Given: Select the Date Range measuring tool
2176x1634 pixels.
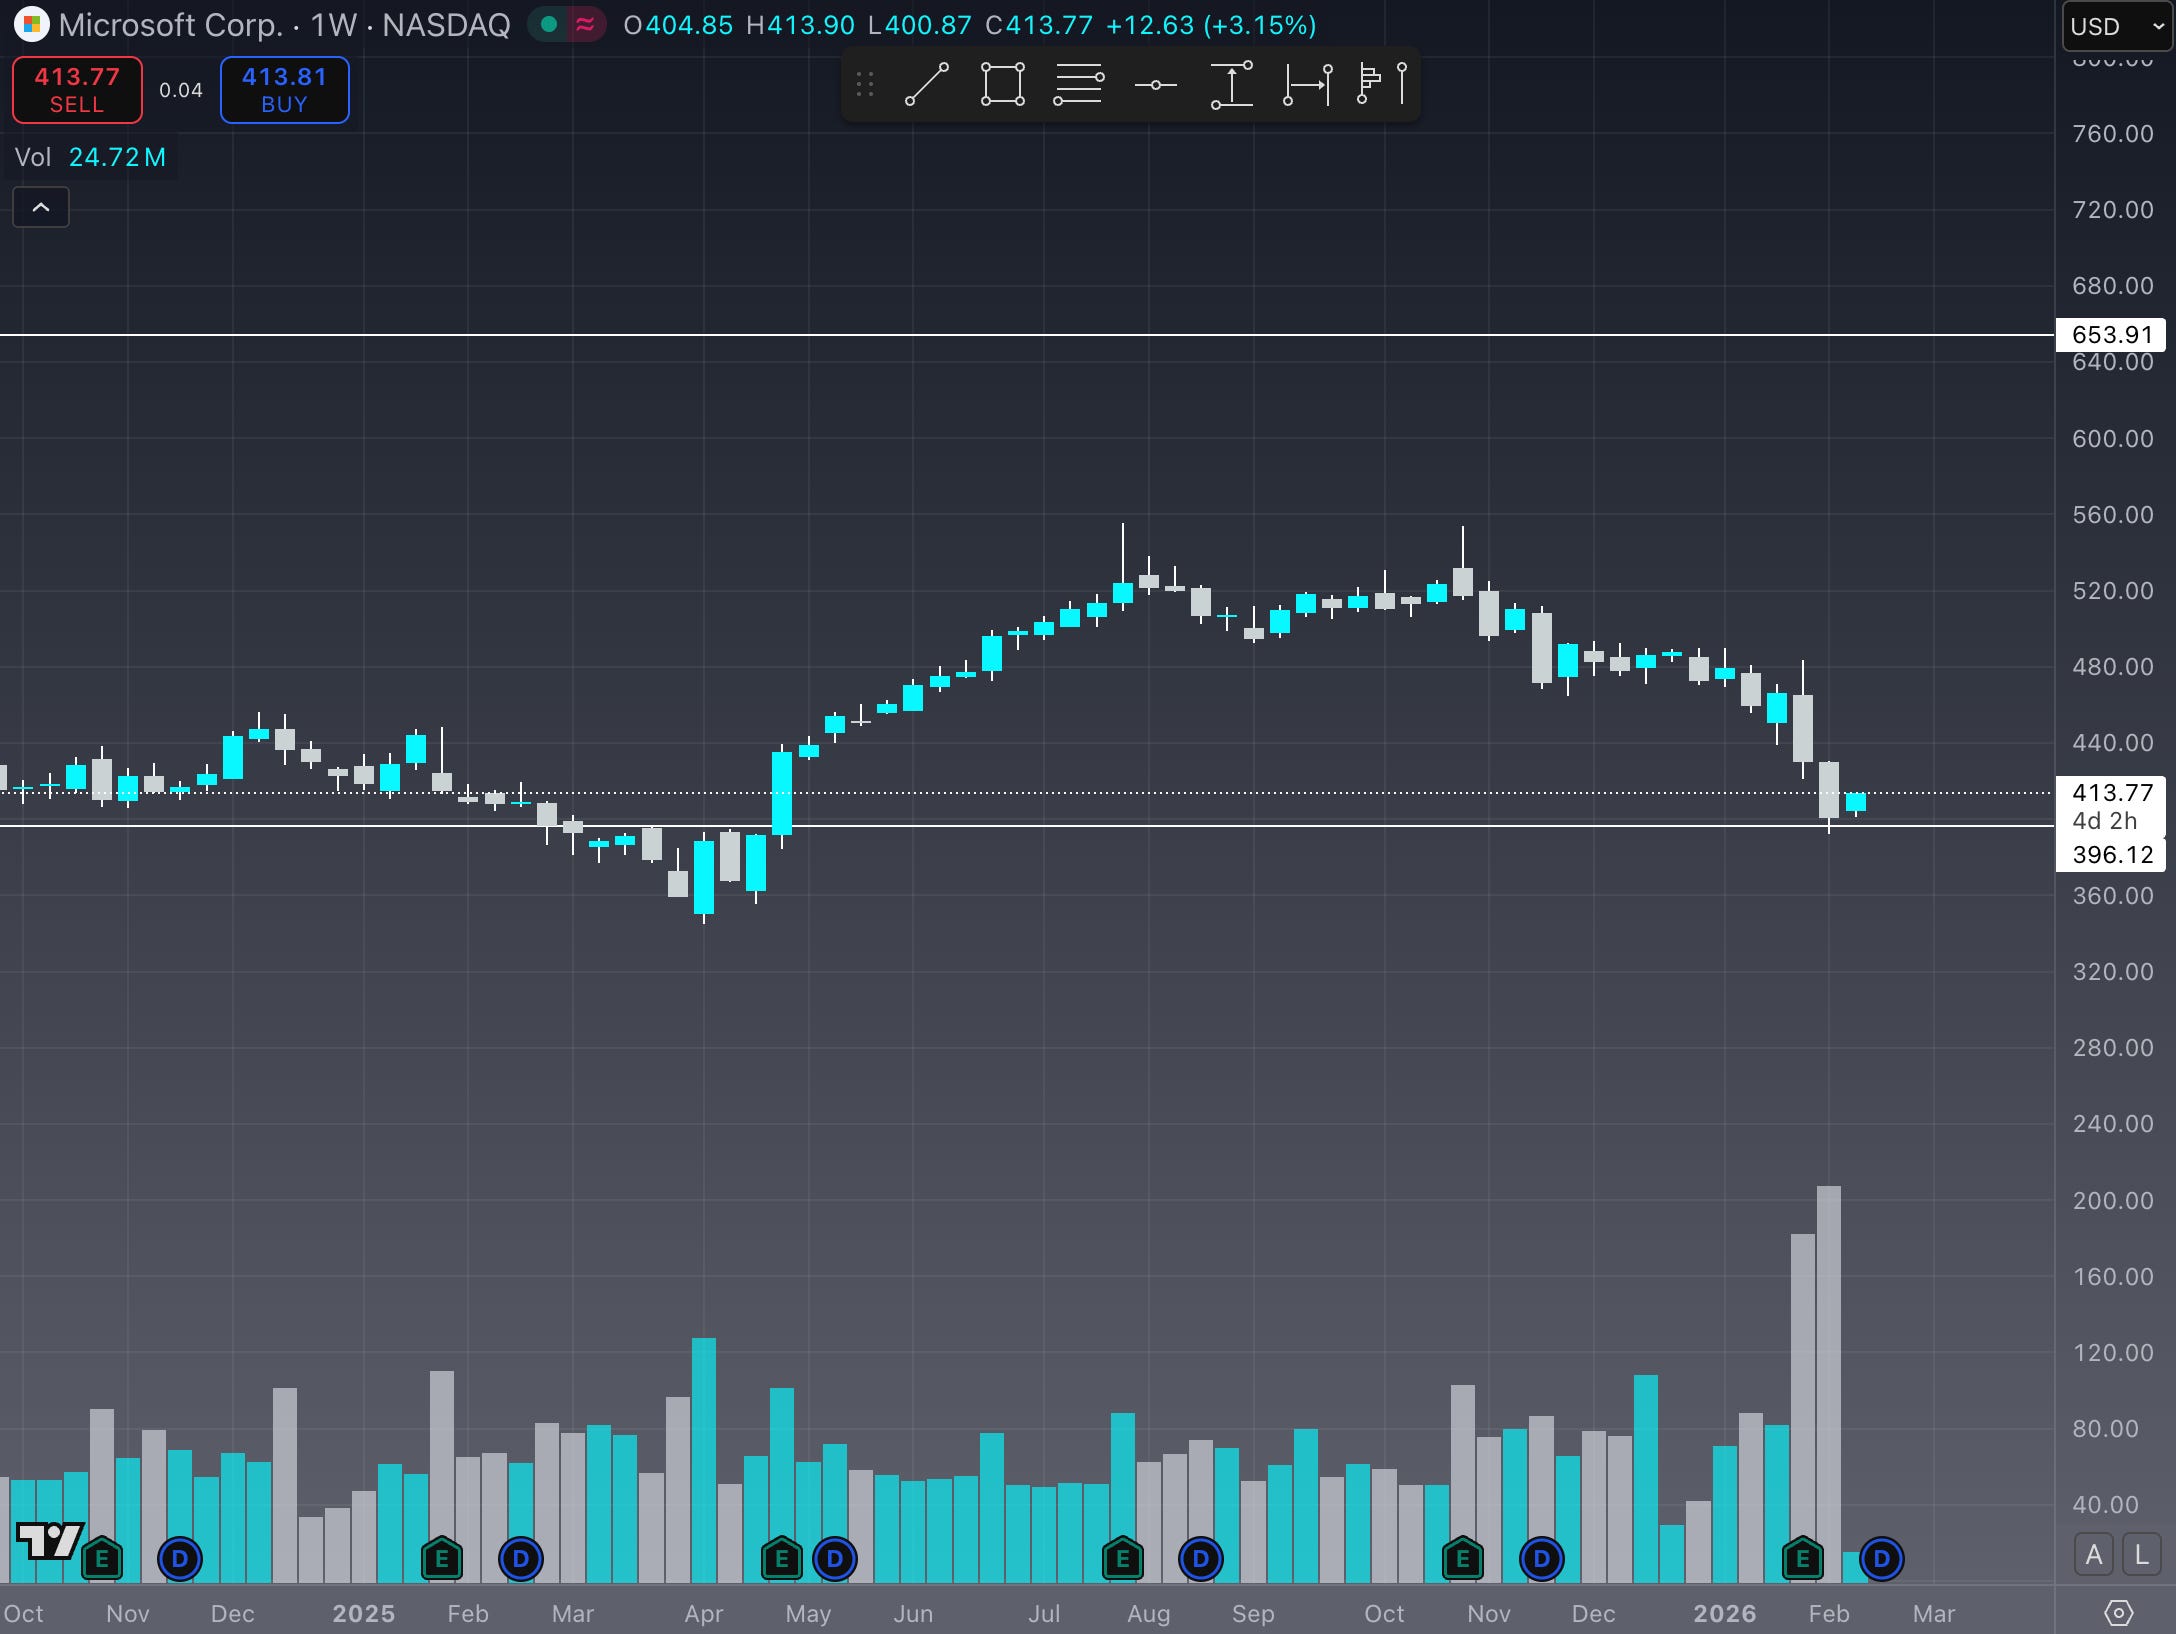Looking at the screenshot, I should (x=1308, y=85).
